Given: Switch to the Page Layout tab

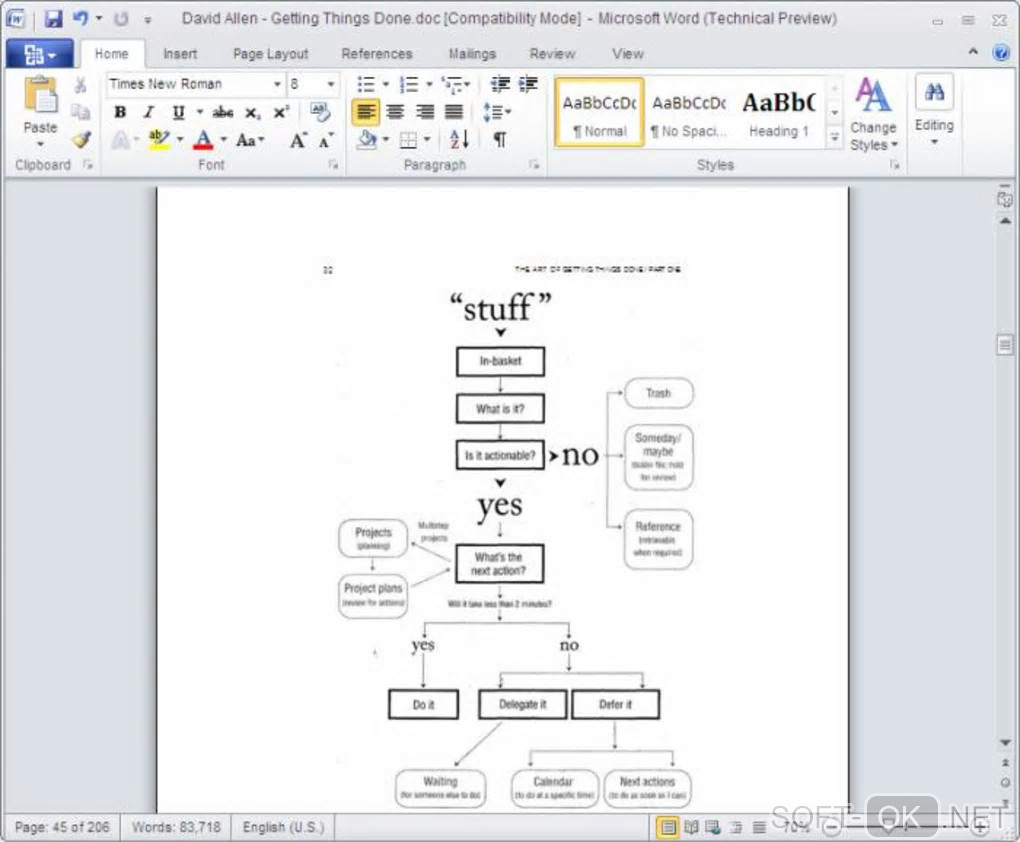Looking at the screenshot, I should [271, 53].
